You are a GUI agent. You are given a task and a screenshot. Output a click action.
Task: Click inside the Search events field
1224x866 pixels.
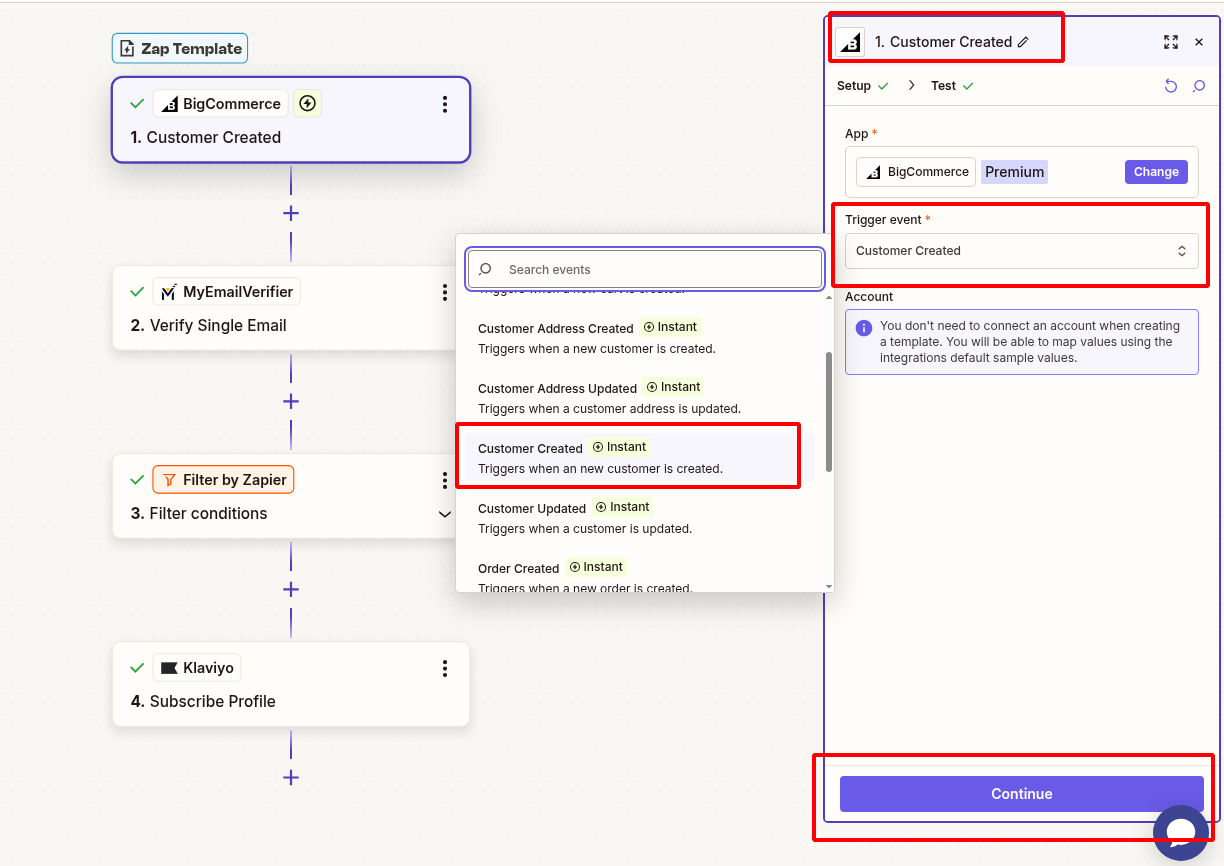click(644, 268)
